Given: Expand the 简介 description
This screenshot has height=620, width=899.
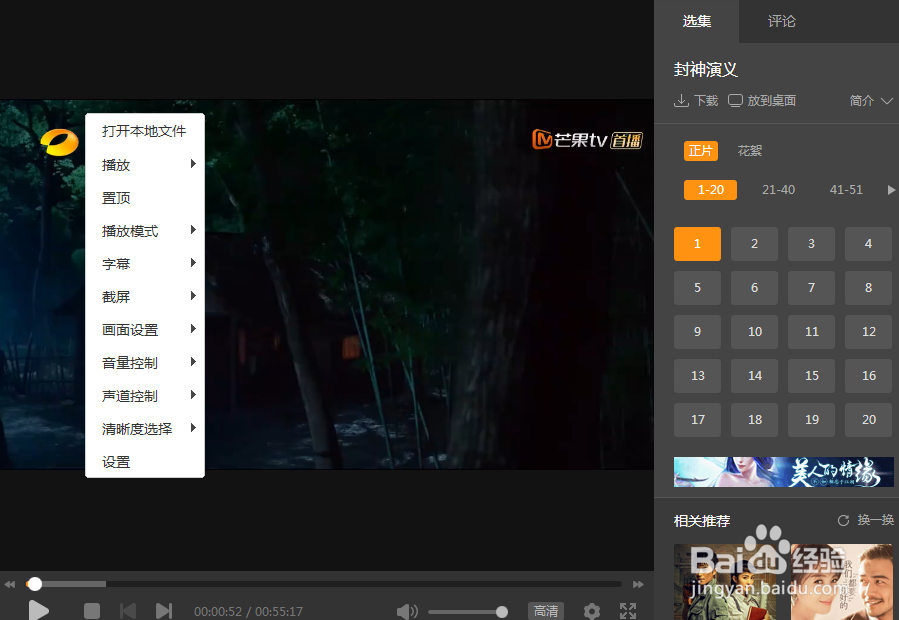Looking at the screenshot, I should coord(871,101).
